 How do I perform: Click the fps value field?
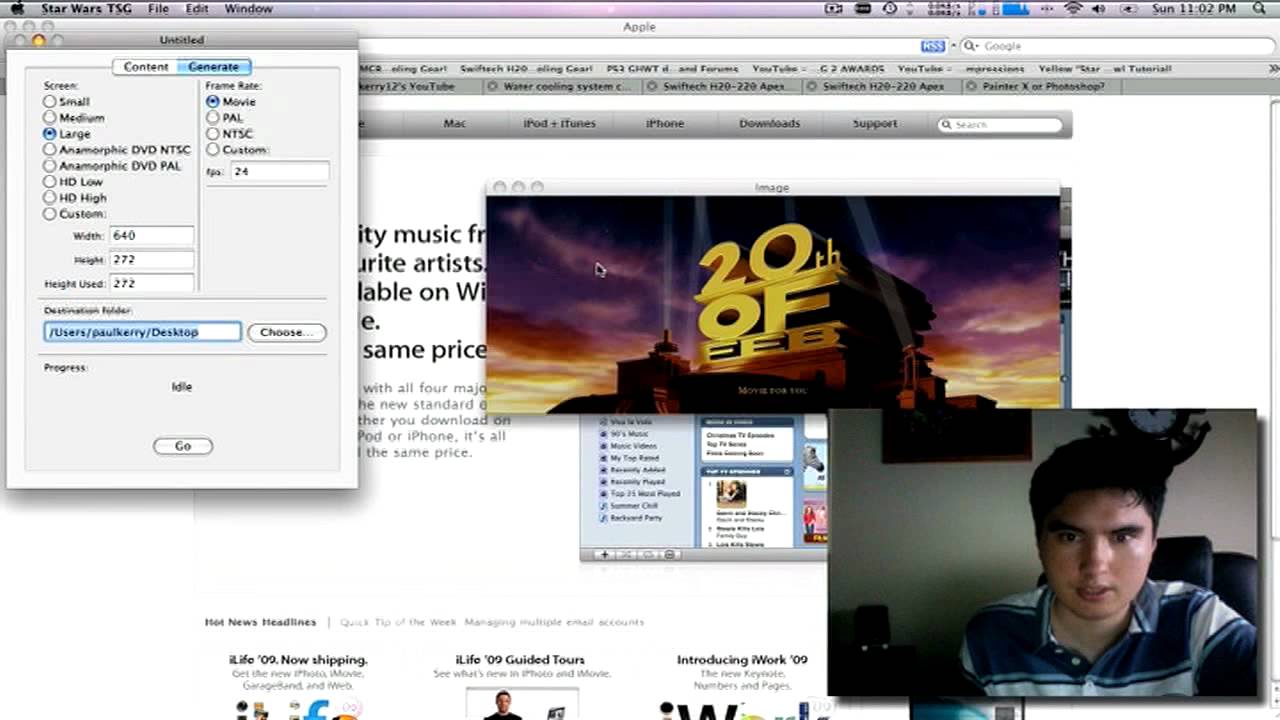coord(279,171)
